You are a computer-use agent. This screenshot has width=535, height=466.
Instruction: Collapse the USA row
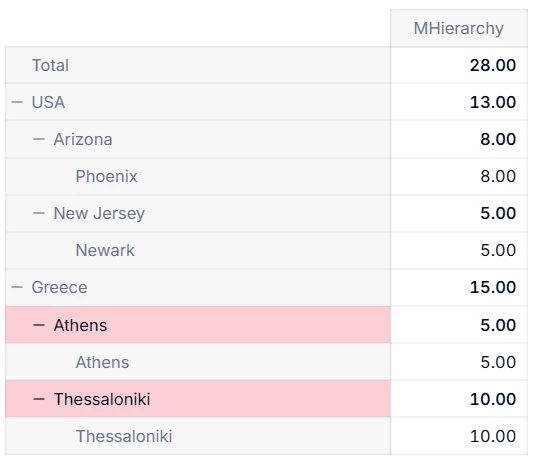[x=17, y=102]
